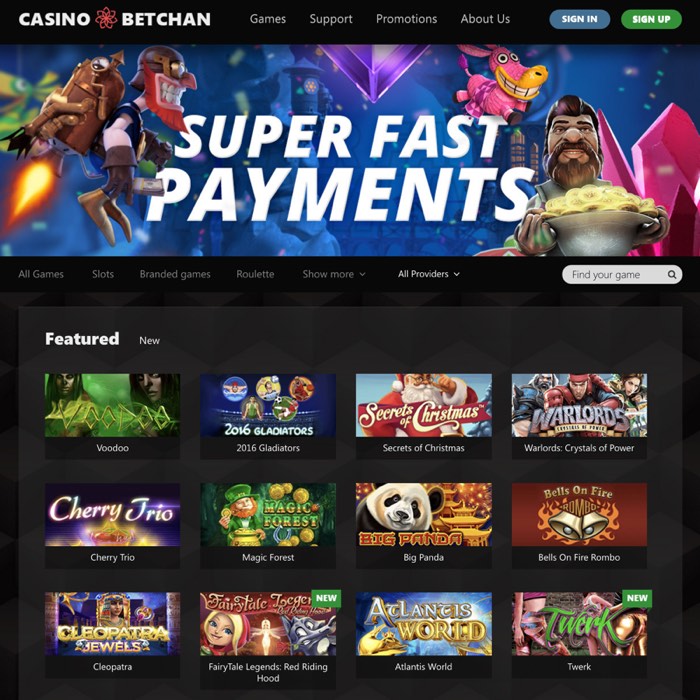Click the NEW badge on Twerk

[x=637, y=598]
